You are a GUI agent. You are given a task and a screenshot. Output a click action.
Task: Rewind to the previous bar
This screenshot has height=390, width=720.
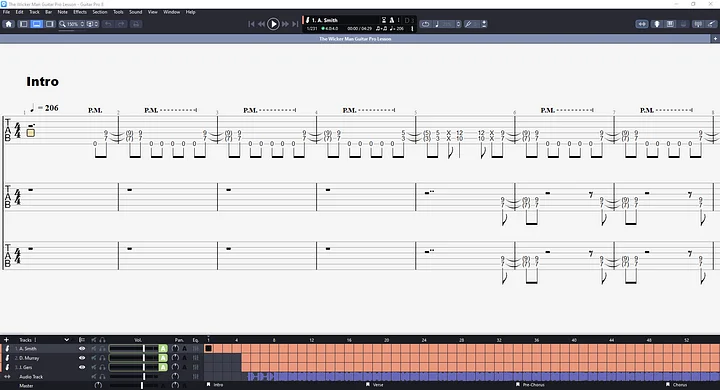coord(261,24)
